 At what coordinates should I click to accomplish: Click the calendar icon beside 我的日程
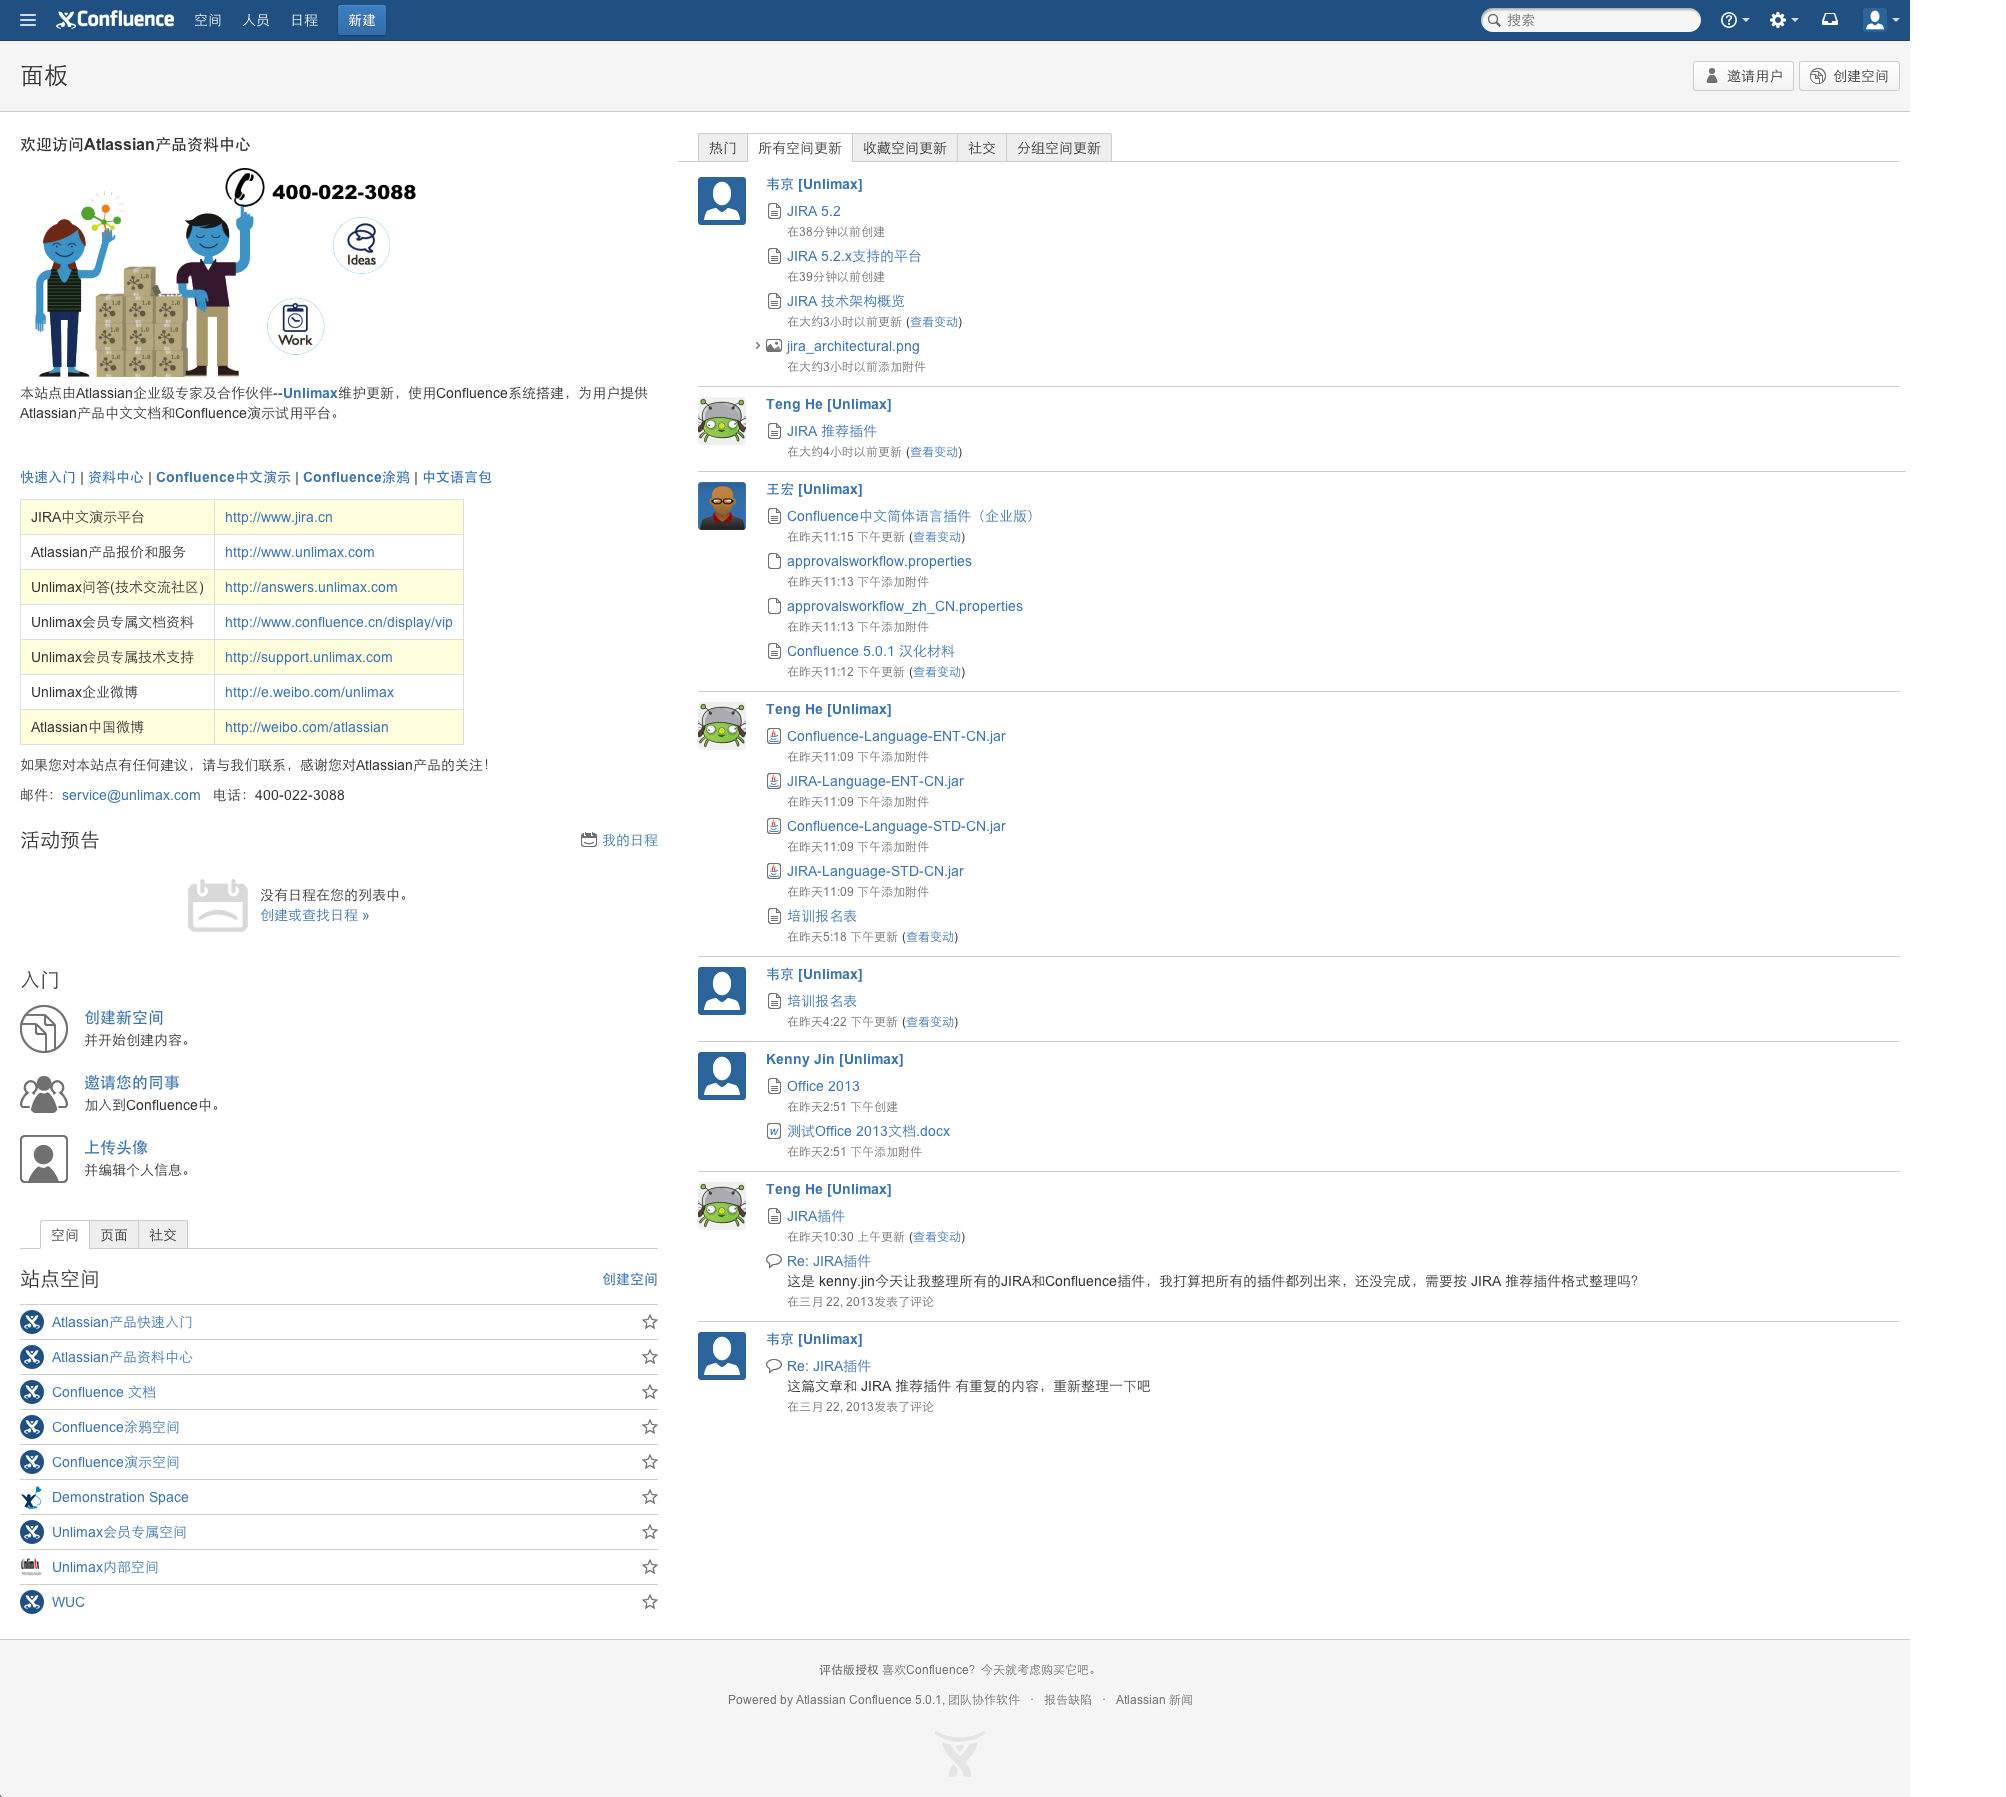[589, 840]
